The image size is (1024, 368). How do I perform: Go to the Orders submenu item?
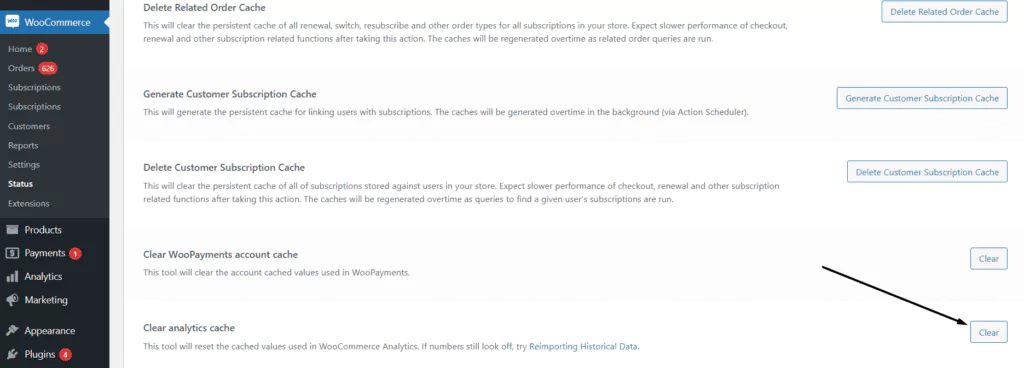(21, 68)
